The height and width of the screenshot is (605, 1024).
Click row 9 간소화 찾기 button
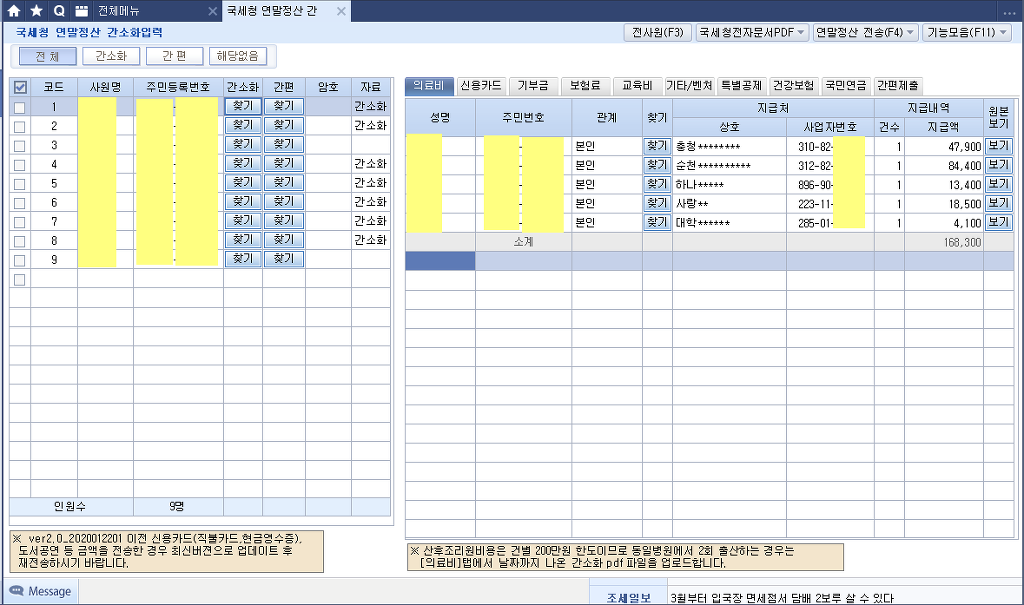point(243,259)
